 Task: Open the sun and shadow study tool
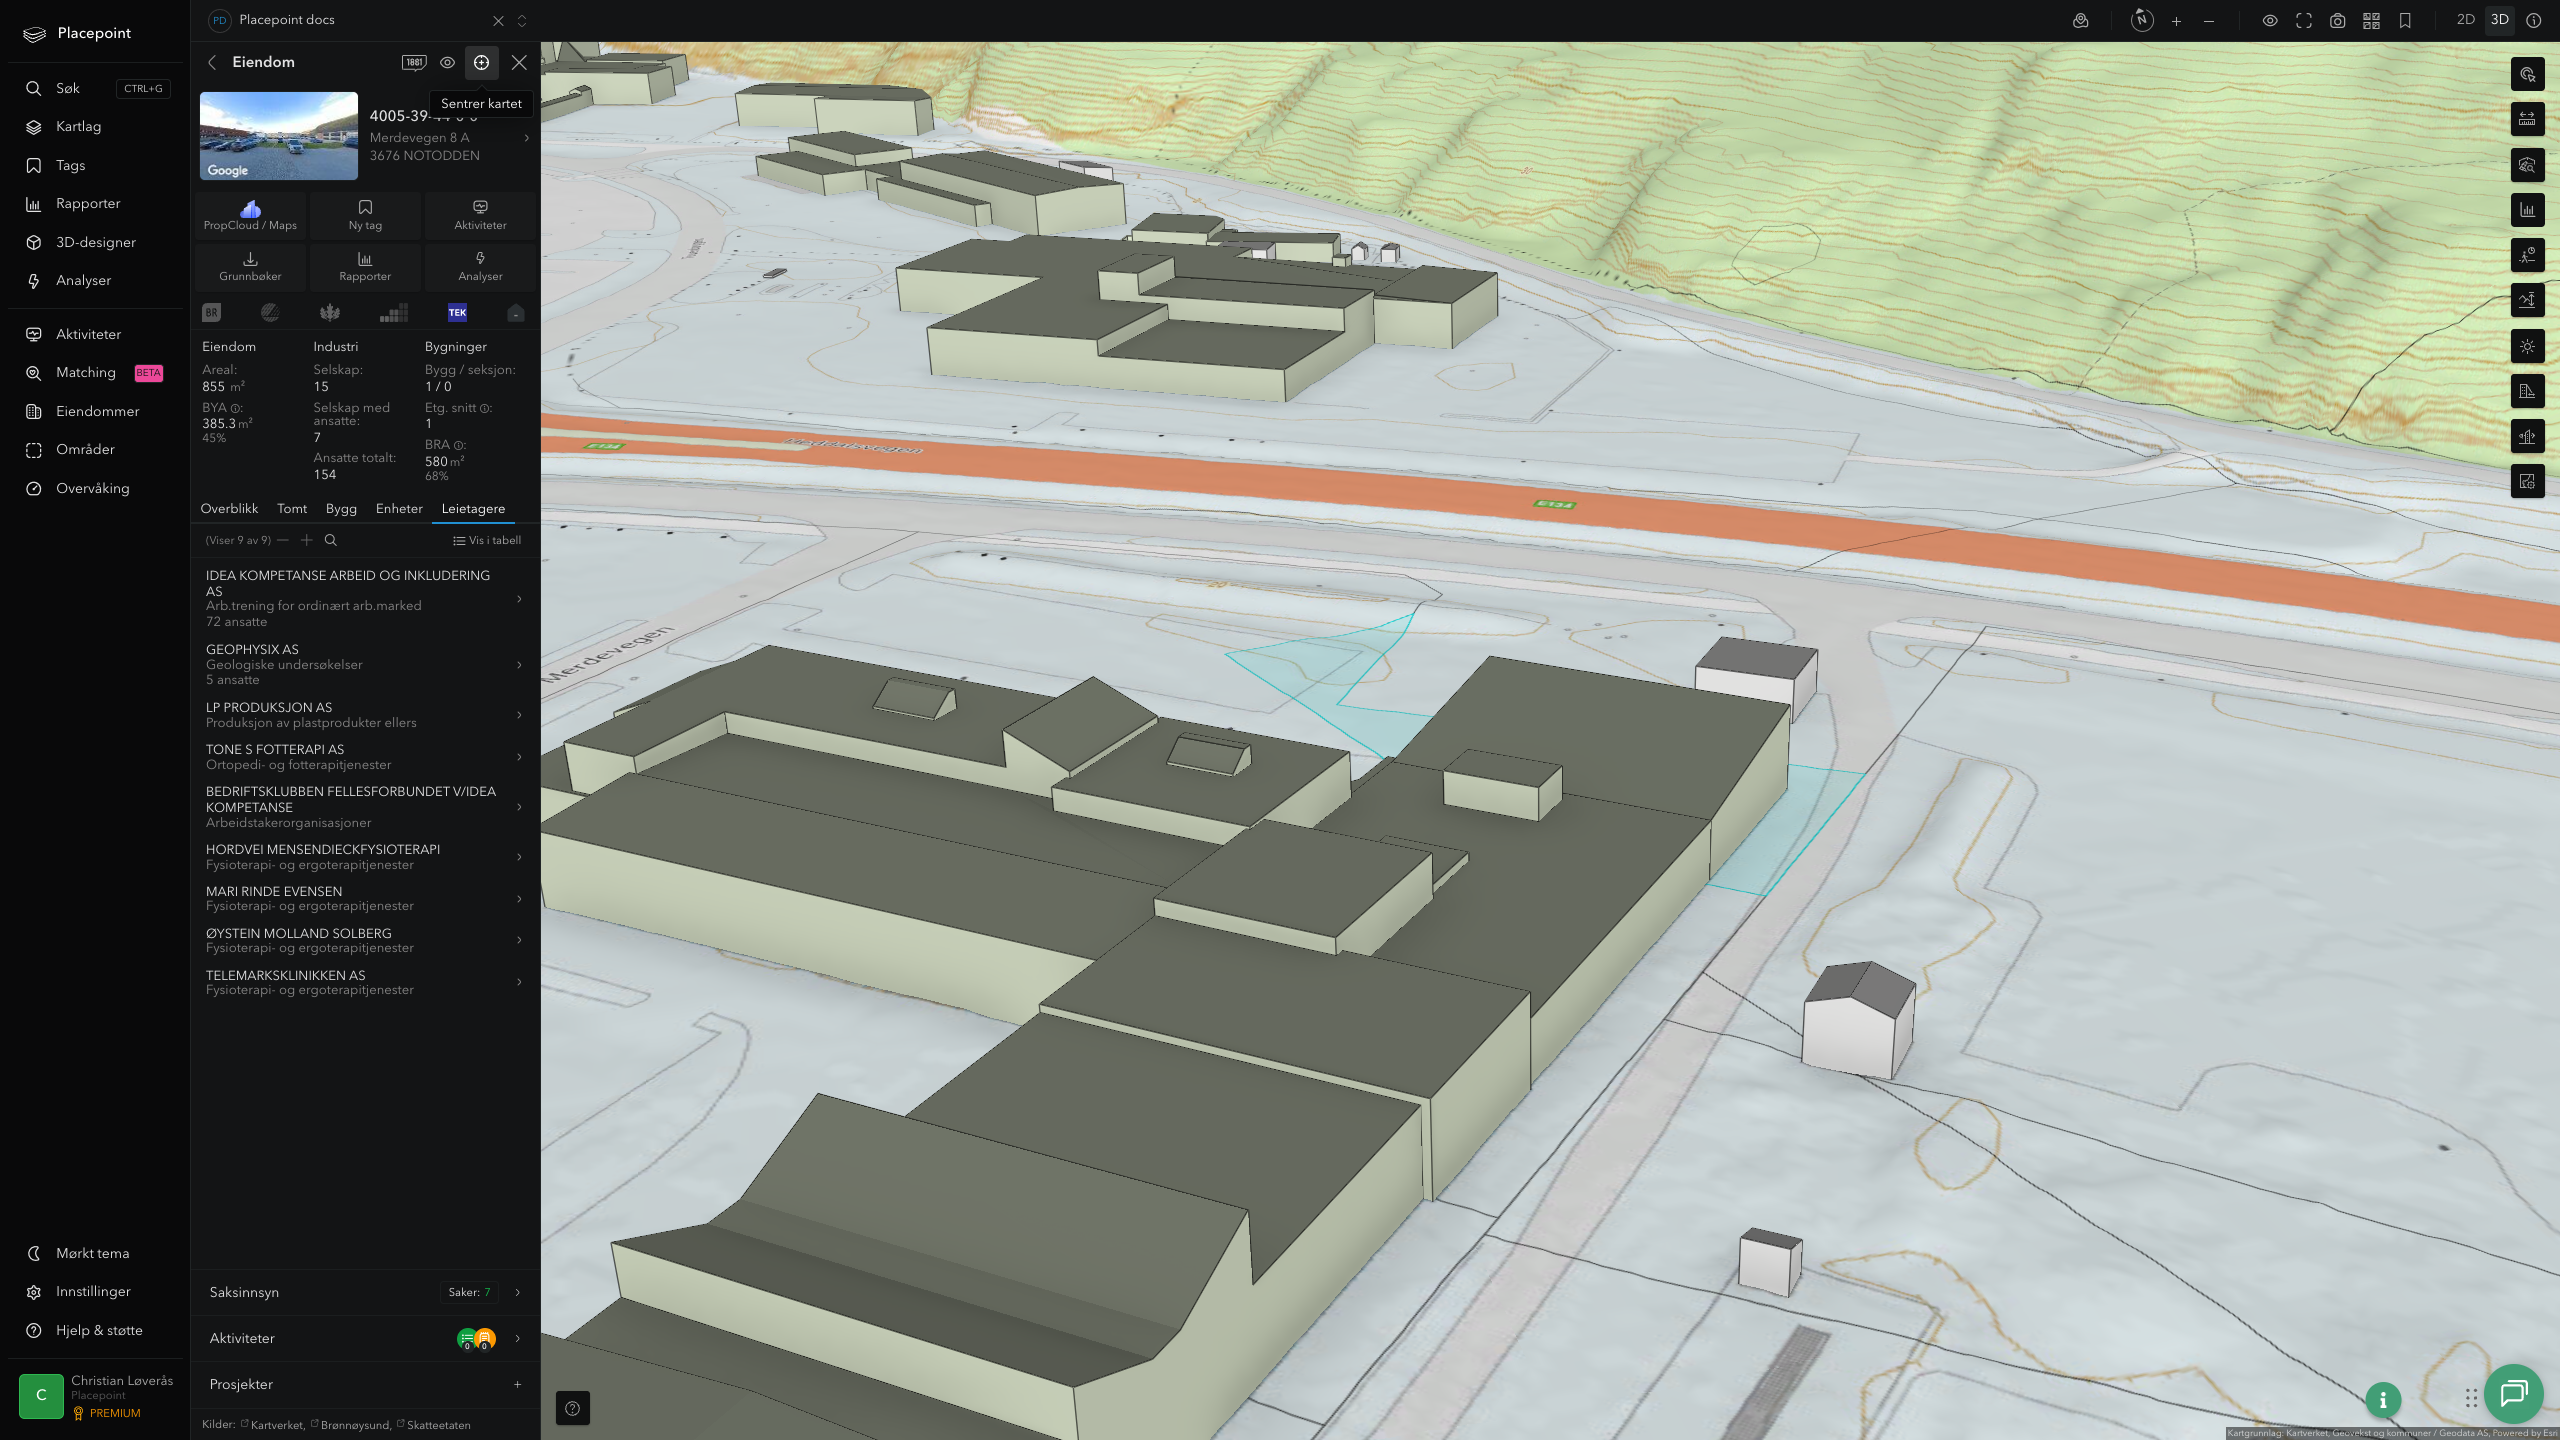click(x=2527, y=347)
